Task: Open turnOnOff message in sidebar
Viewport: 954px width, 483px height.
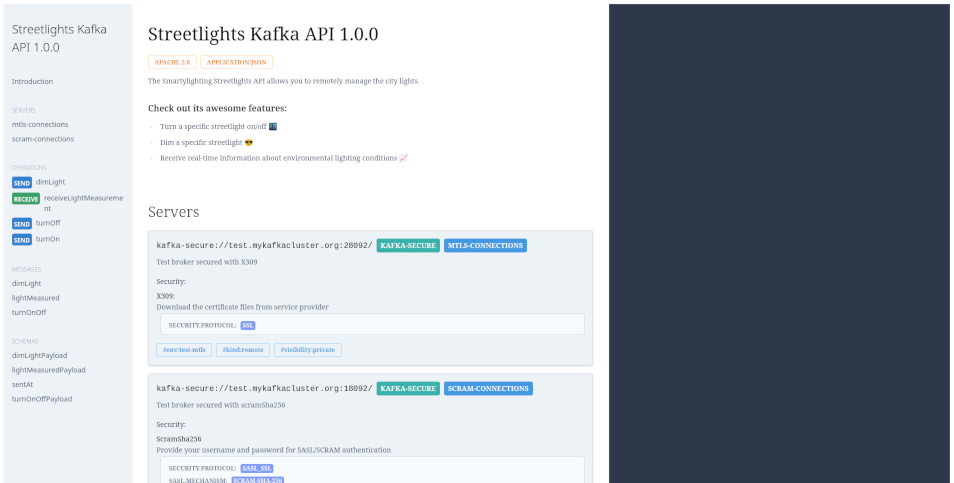Action: tap(29, 313)
